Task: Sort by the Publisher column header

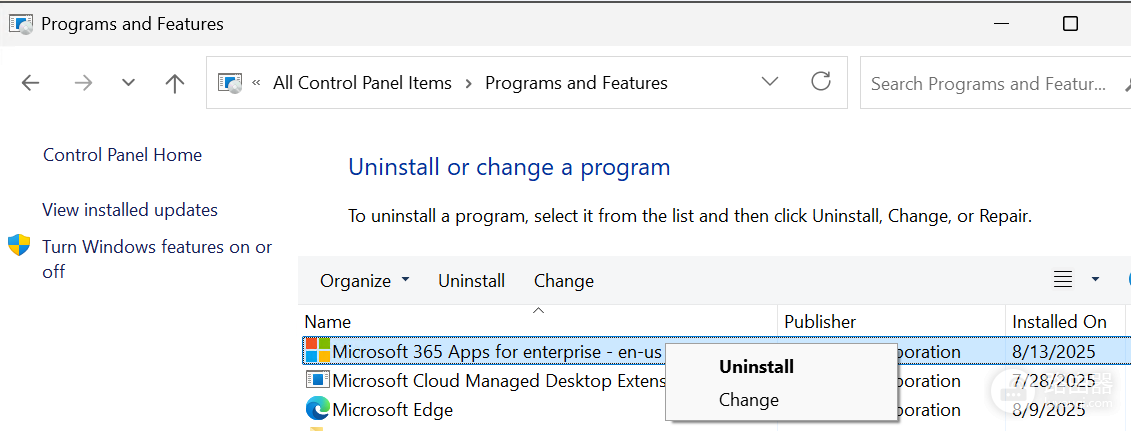Action: (x=892, y=321)
